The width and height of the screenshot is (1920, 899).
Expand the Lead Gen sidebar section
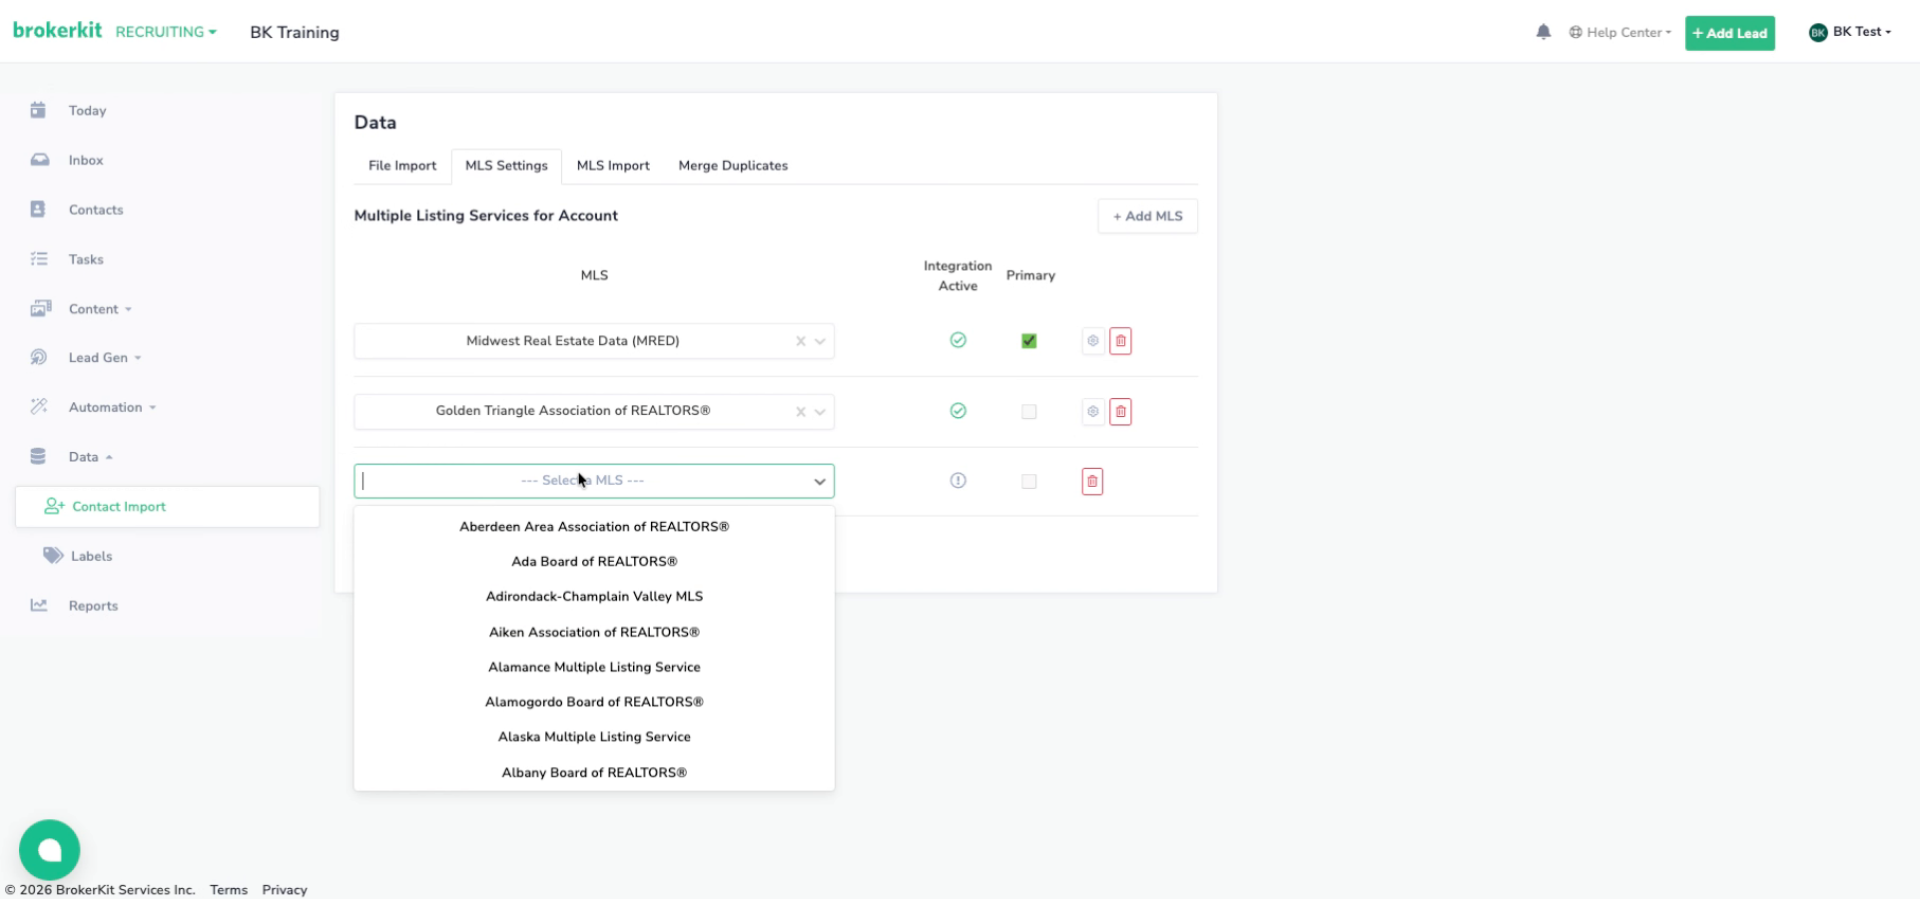tap(105, 358)
